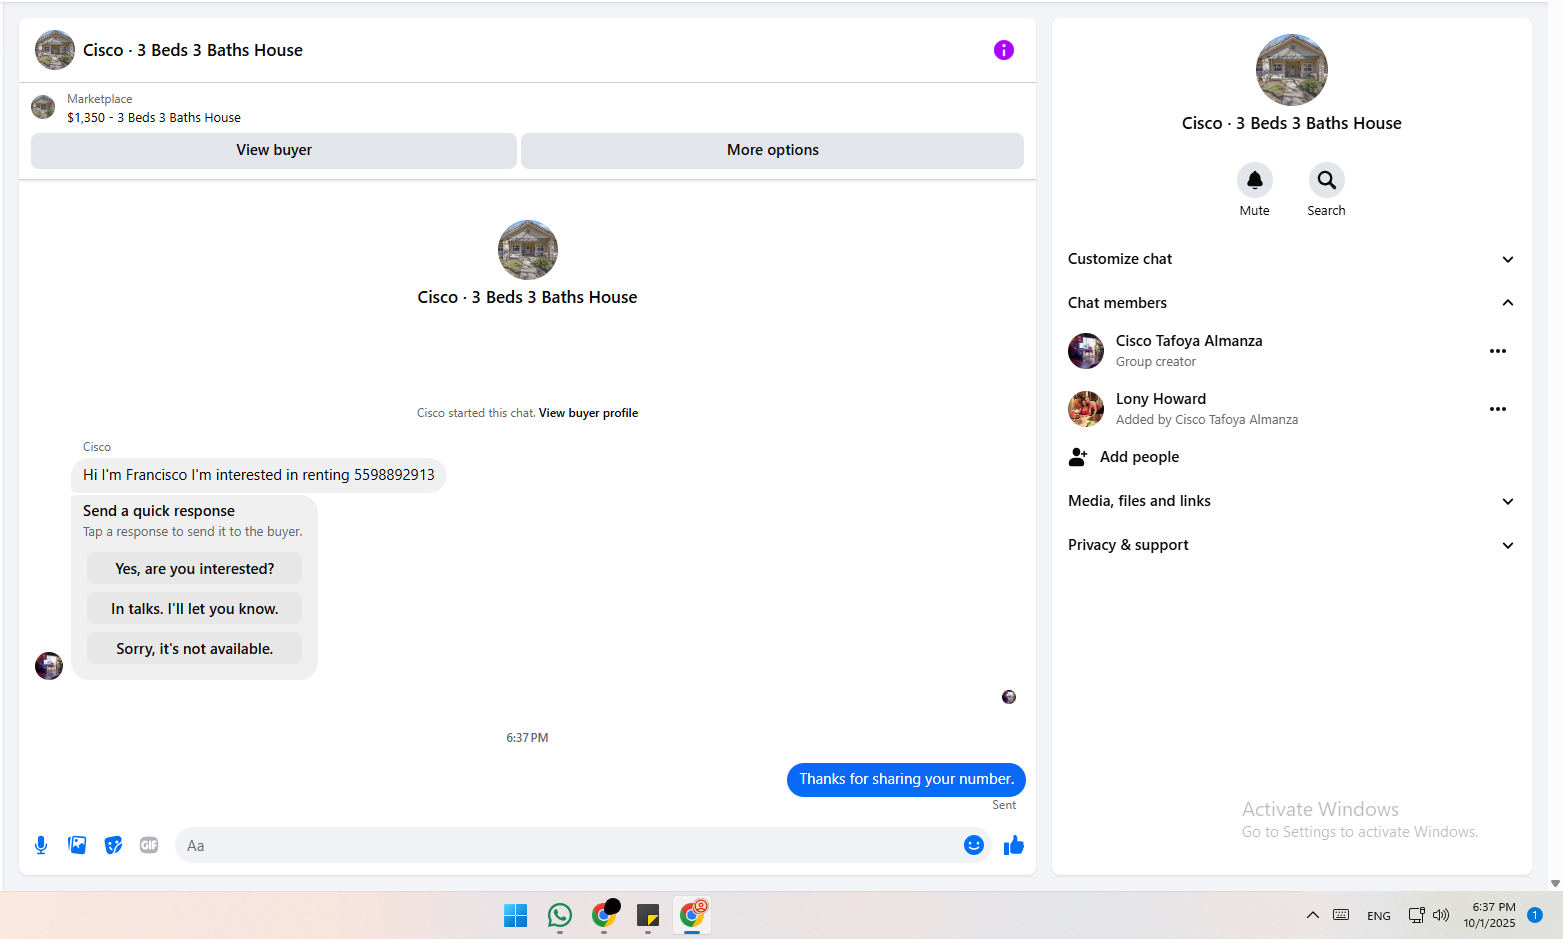Send a thumbs-up like
This screenshot has height=939, width=1563.
1014,845
